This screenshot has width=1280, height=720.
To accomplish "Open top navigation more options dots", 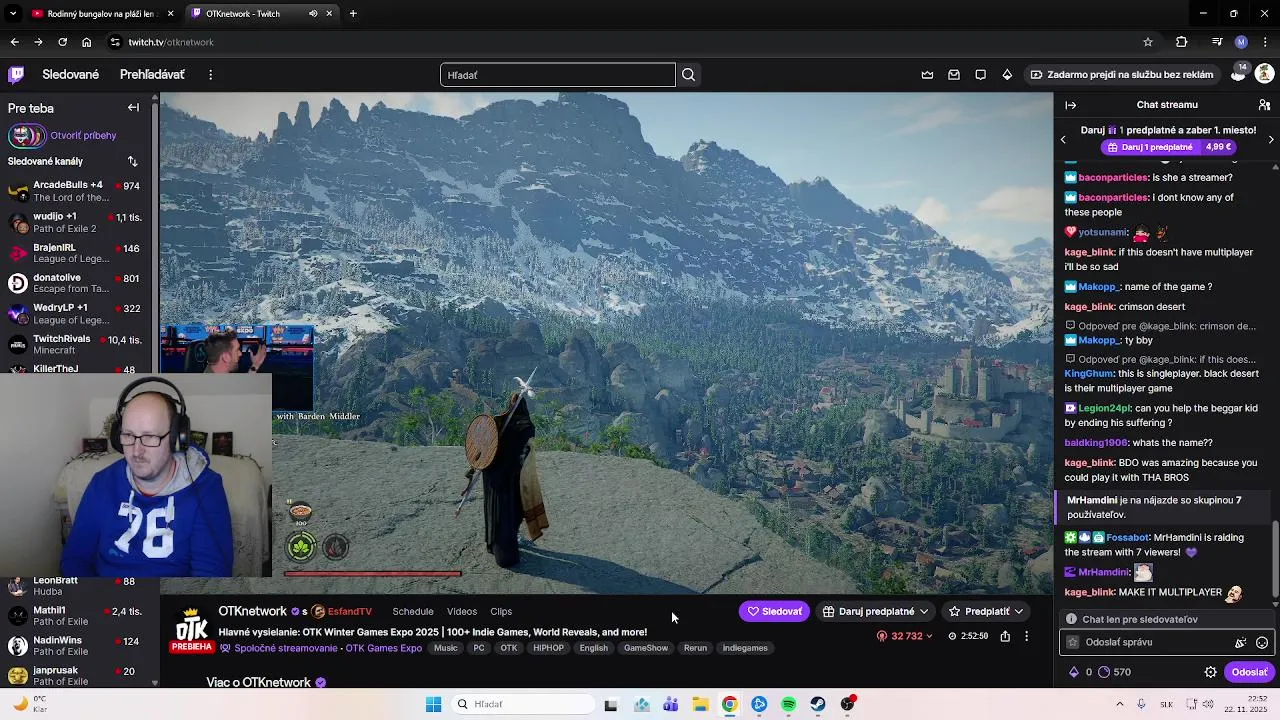I will [x=210, y=75].
